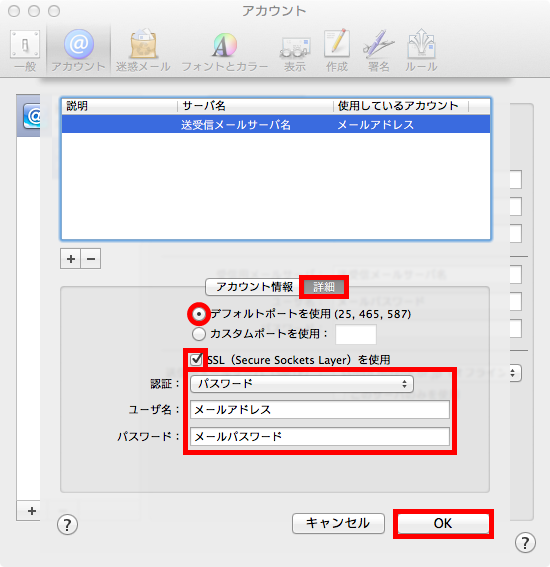Open the ルール (Rules) preferences
550x567 pixels.
click(x=421, y=51)
